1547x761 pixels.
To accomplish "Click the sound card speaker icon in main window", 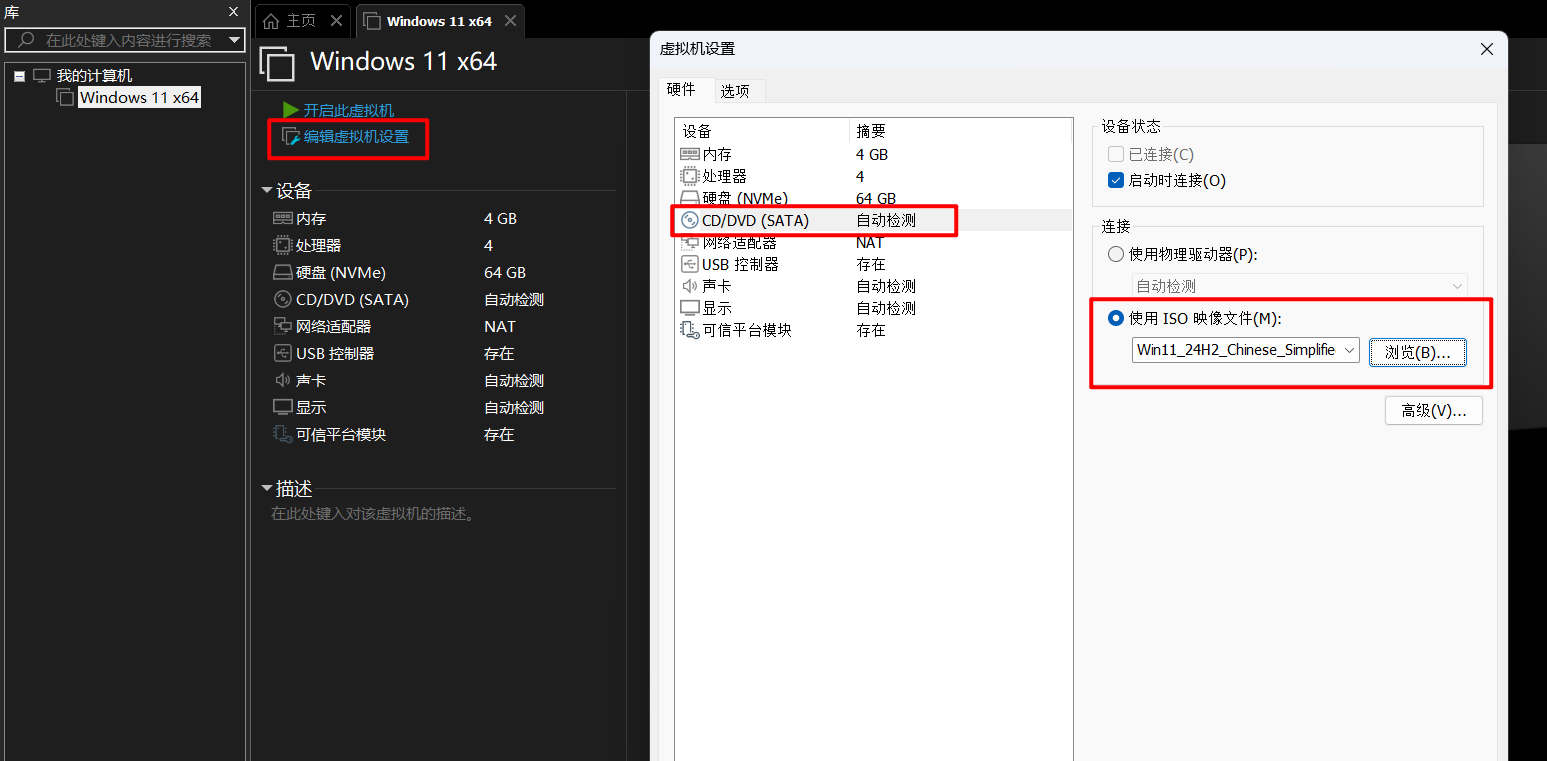I will click(x=282, y=380).
